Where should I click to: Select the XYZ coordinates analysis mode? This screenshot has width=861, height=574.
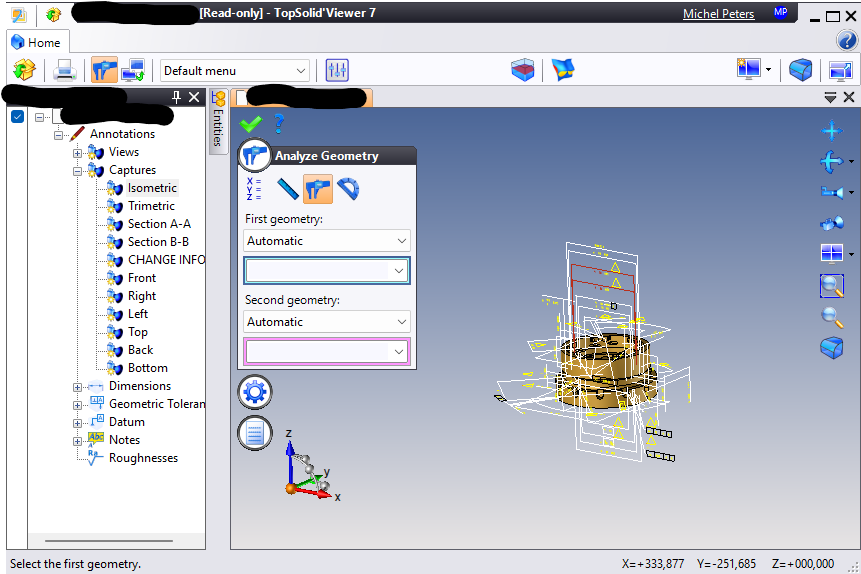coord(254,189)
